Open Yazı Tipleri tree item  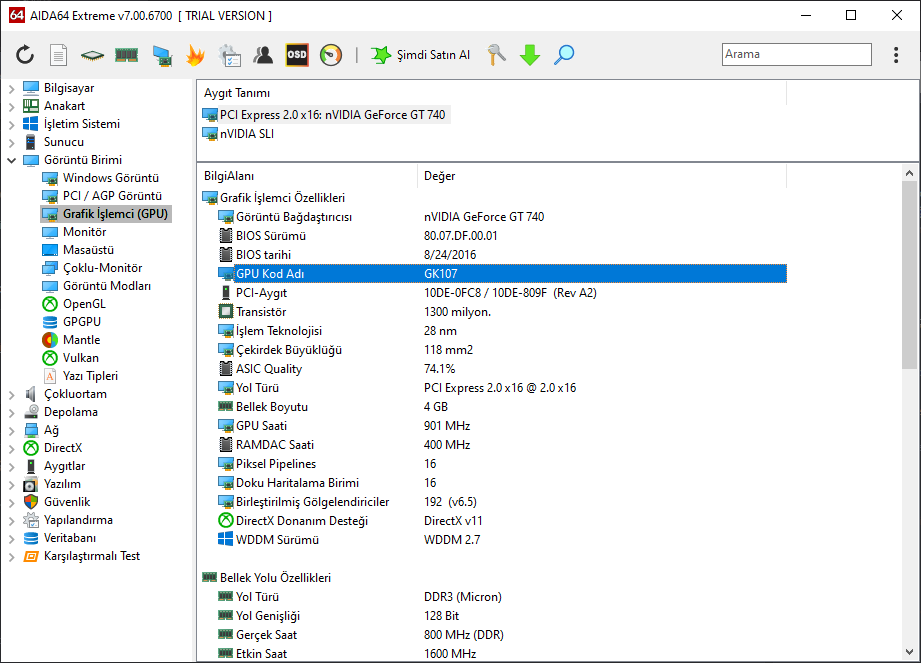(80, 376)
